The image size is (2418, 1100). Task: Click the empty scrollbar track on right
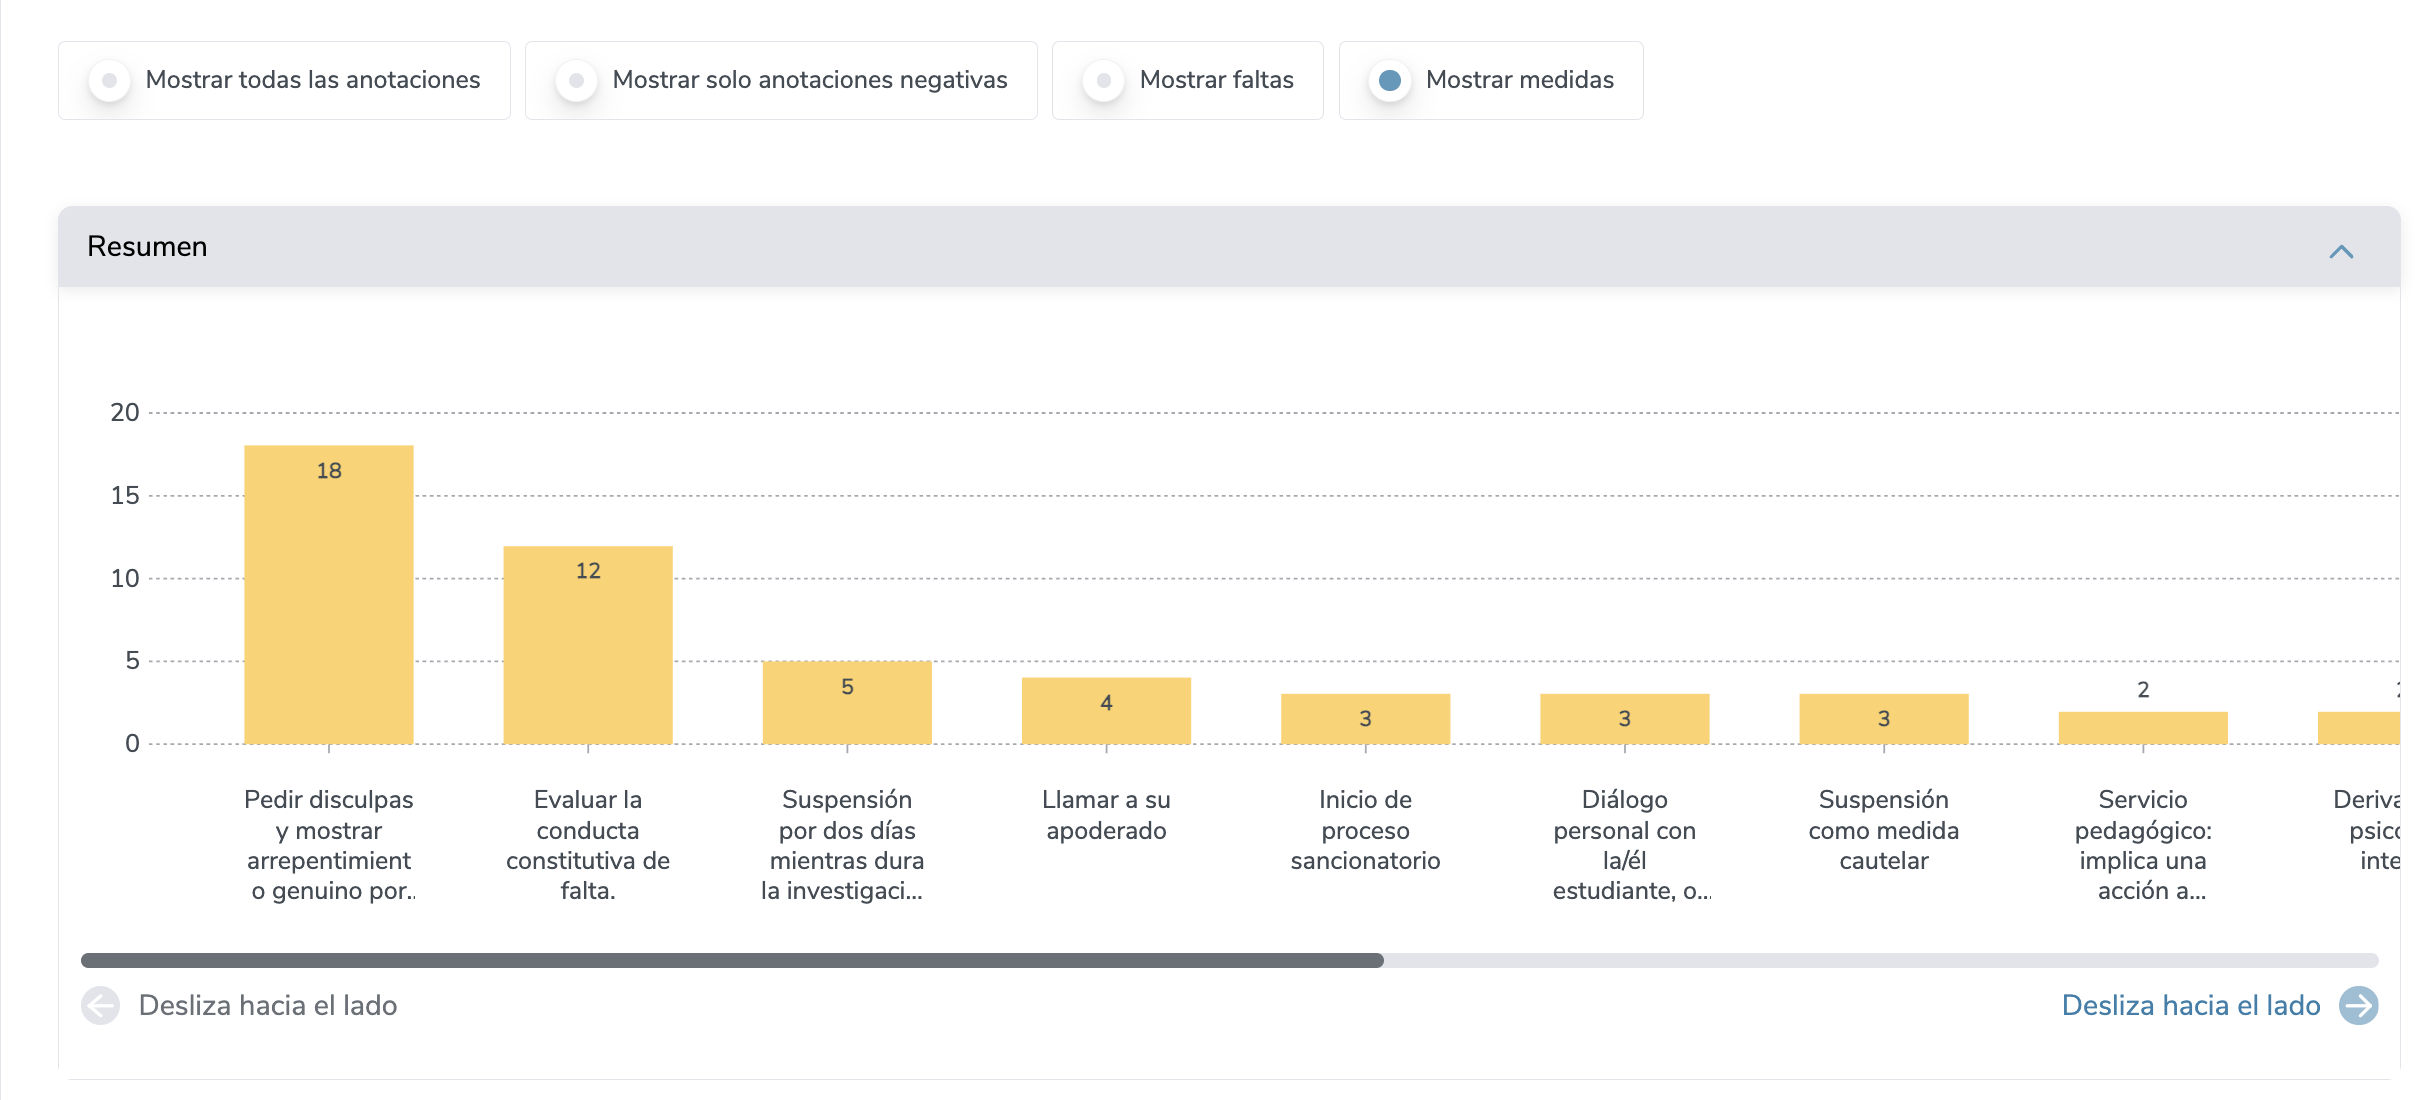1880,960
